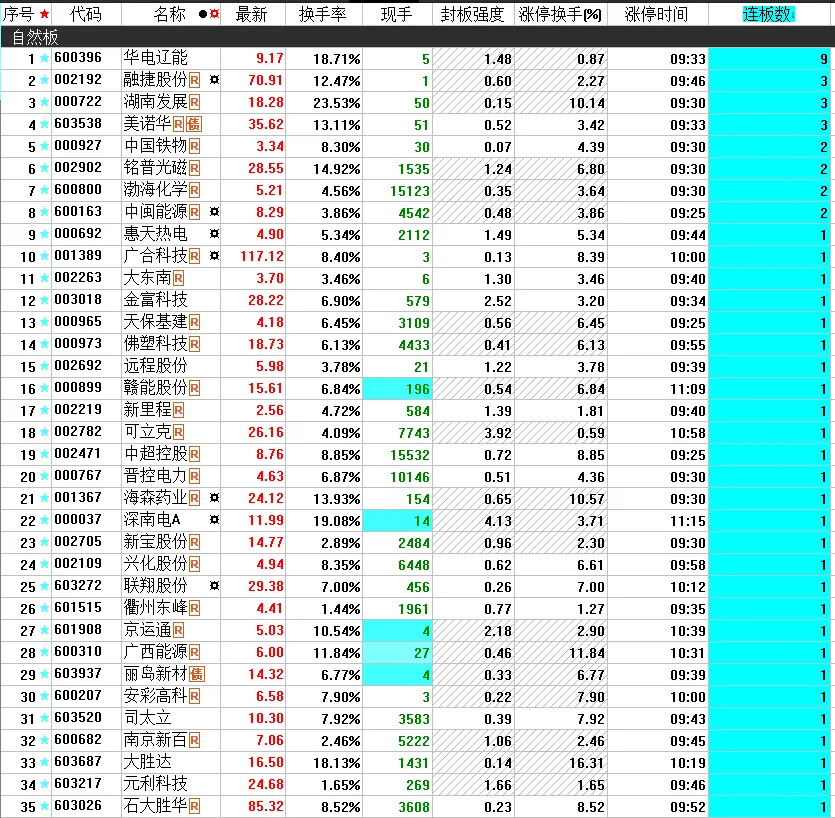This screenshot has height=818, width=835.
Task: Sort by the 涨停时间 column header
Action: tap(656, 14)
